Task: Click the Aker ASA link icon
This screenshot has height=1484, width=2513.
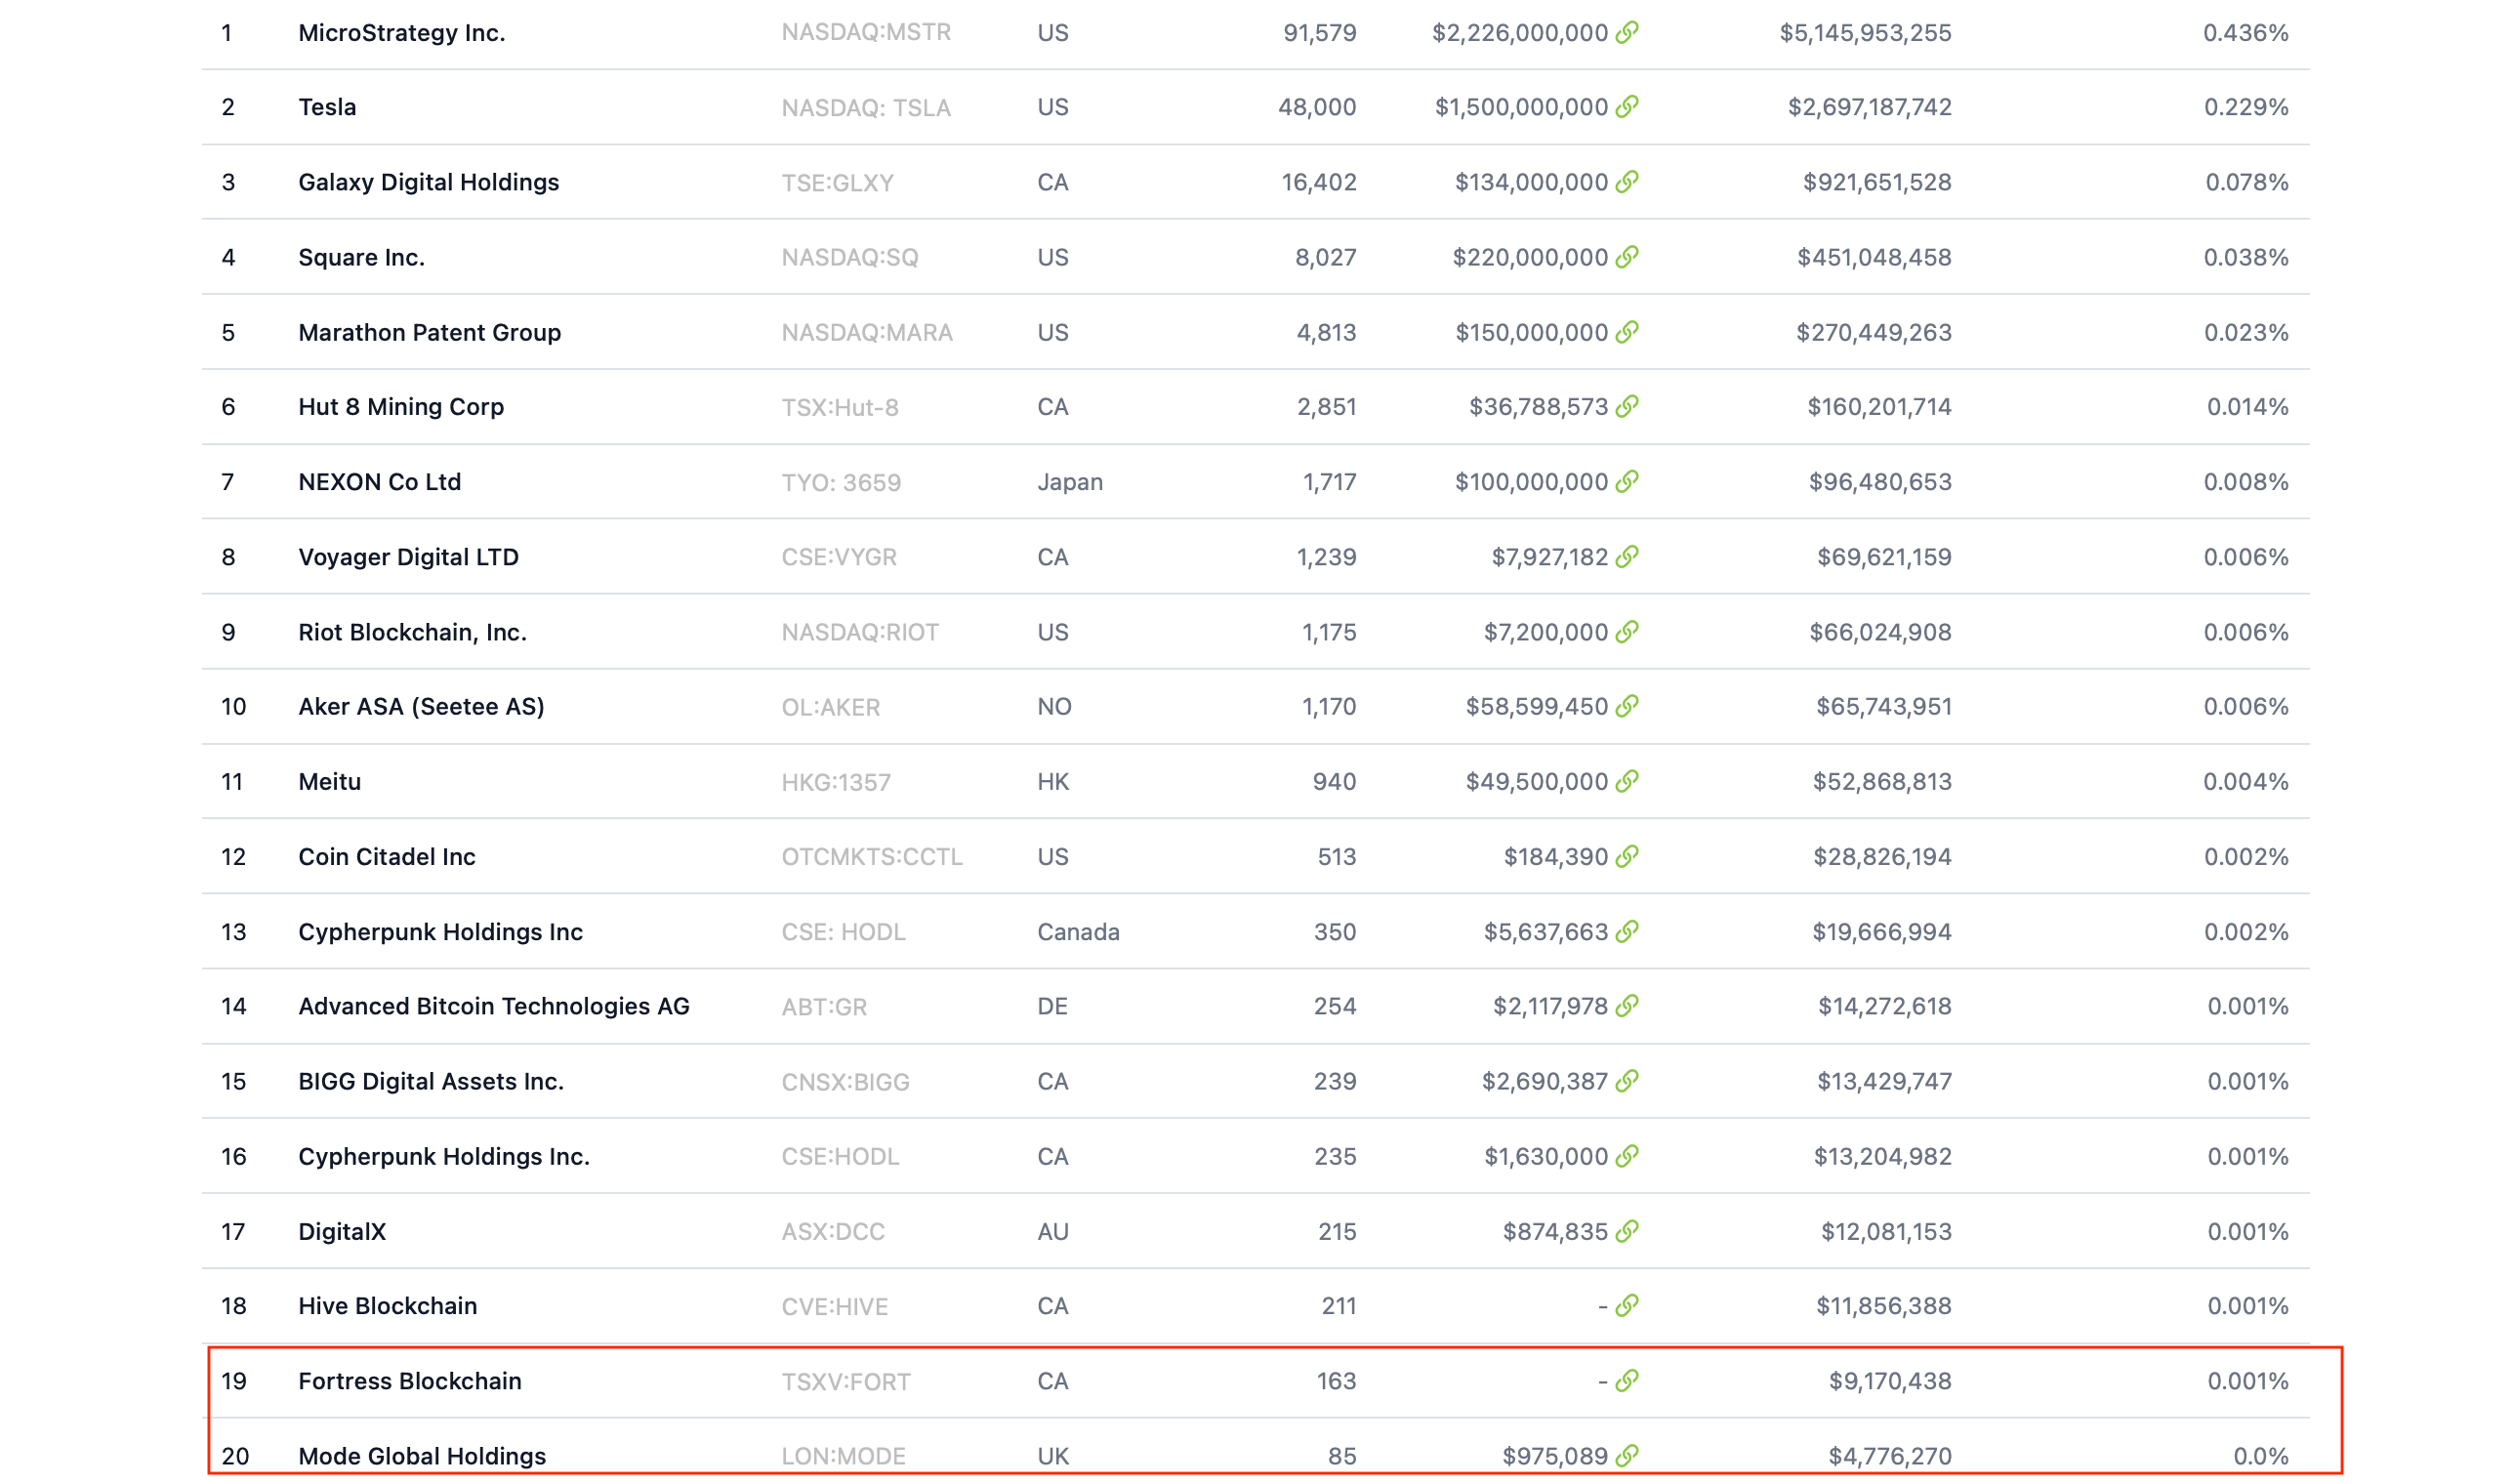Action: pos(1627,707)
